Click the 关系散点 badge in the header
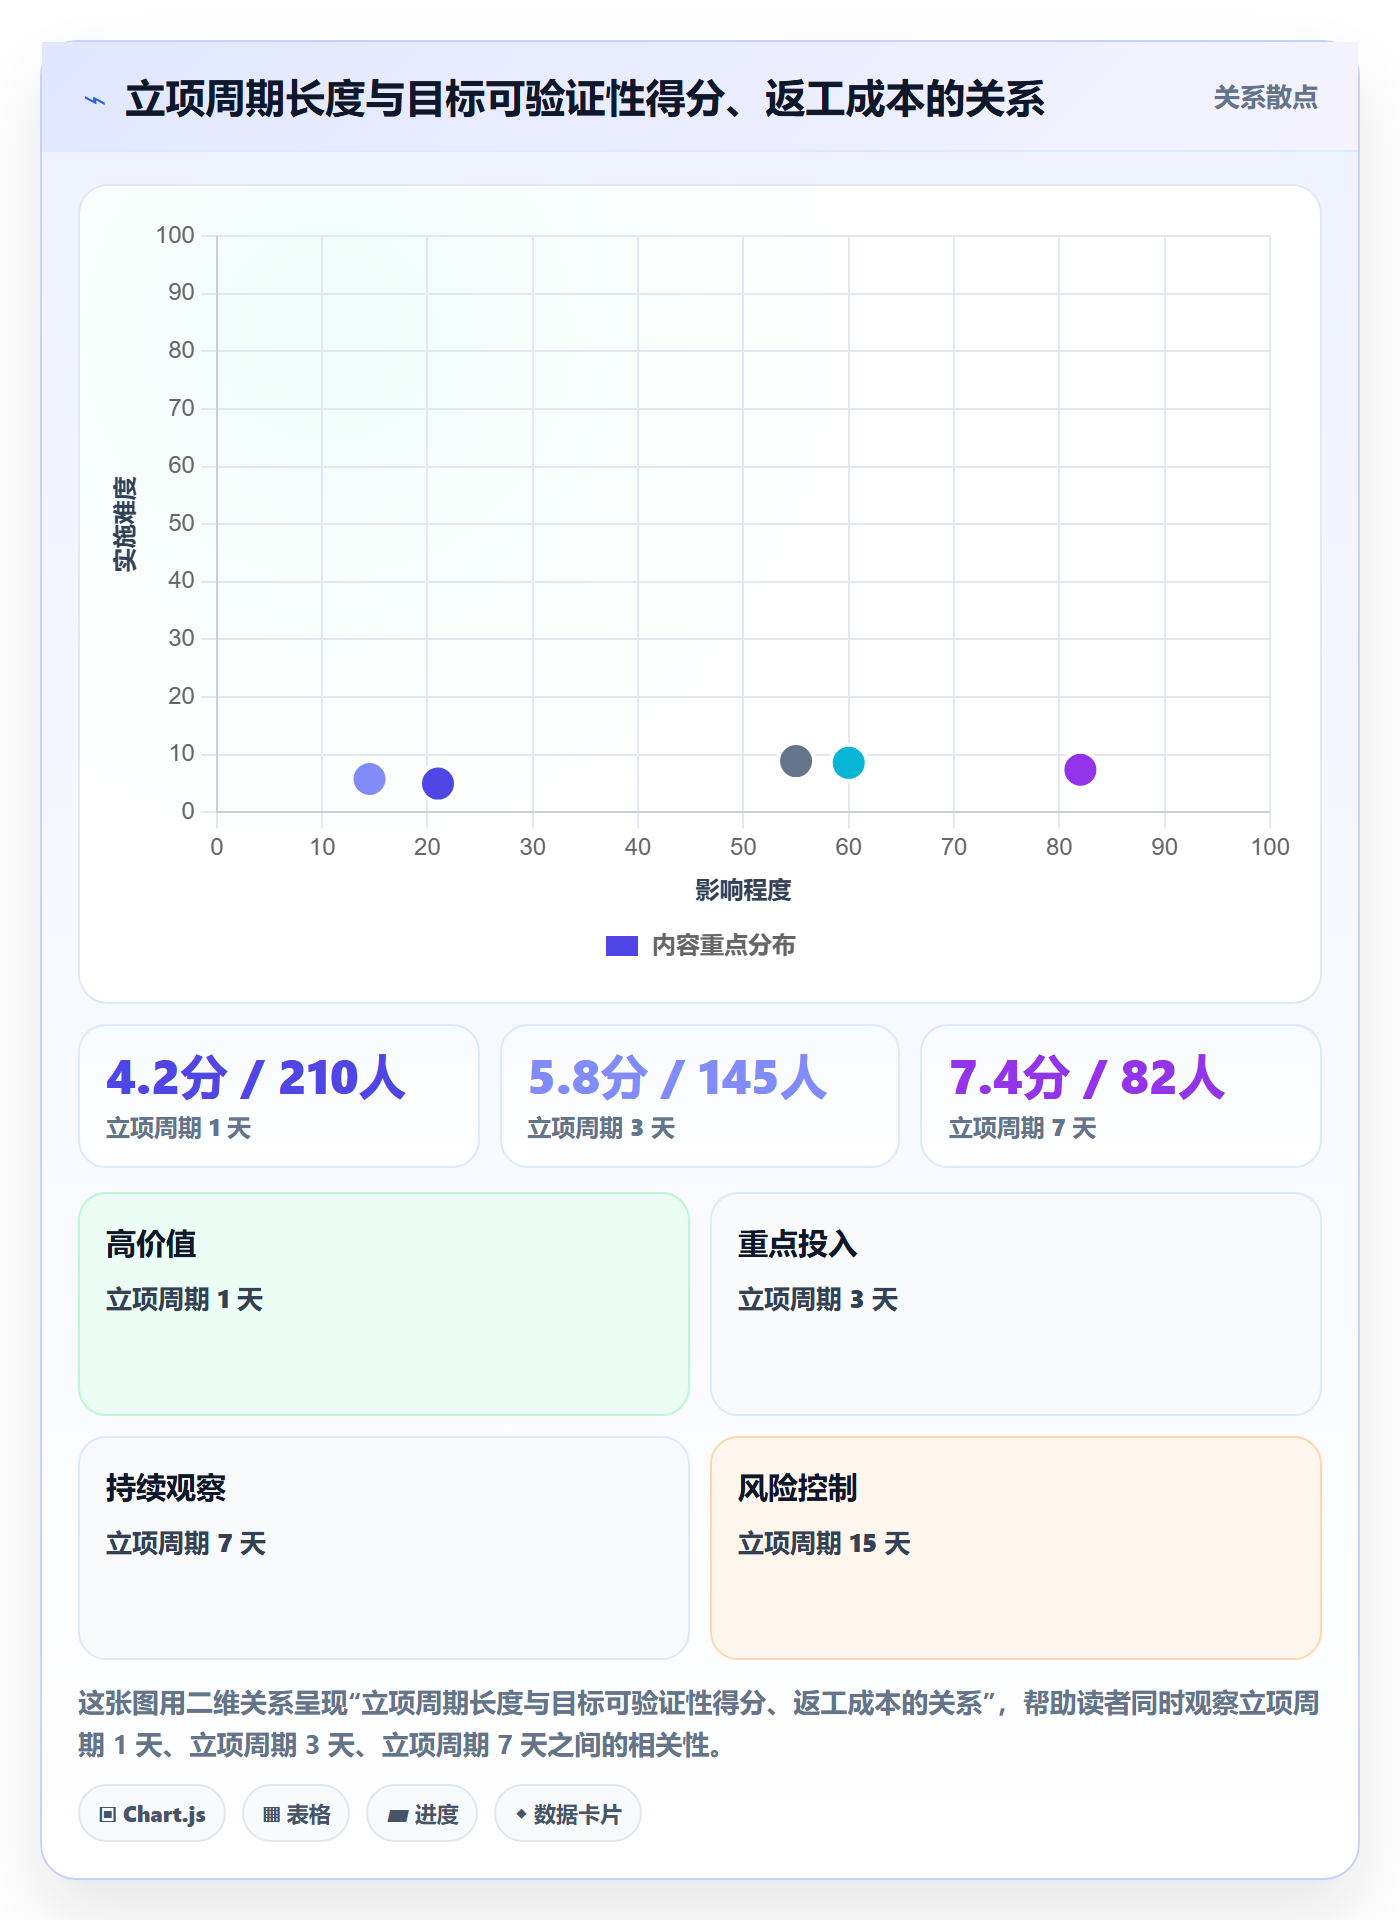Viewport: 1400px width, 1920px height. tap(1265, 98)
